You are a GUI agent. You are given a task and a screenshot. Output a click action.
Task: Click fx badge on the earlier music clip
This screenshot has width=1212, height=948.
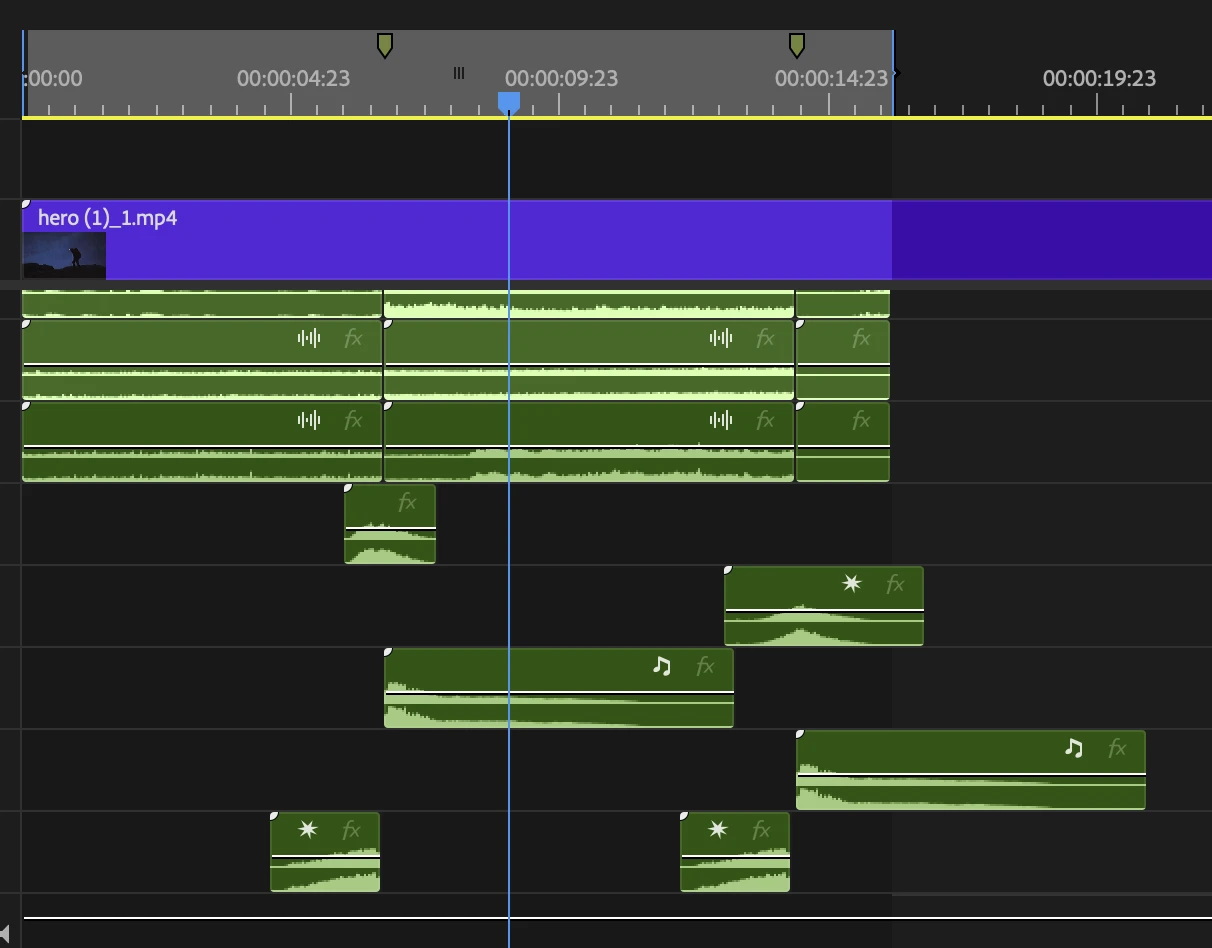pos(705,666)
